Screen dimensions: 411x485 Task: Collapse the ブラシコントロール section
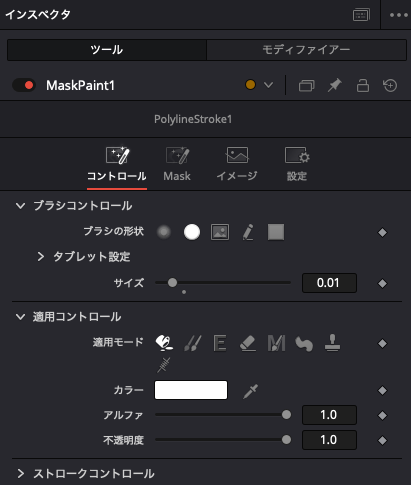click(20, 206)
